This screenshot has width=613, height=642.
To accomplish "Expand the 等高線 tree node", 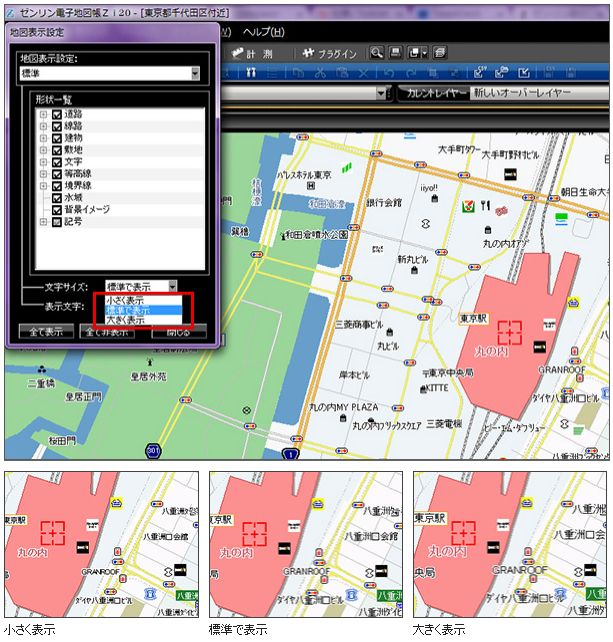I will click(43, 174).
